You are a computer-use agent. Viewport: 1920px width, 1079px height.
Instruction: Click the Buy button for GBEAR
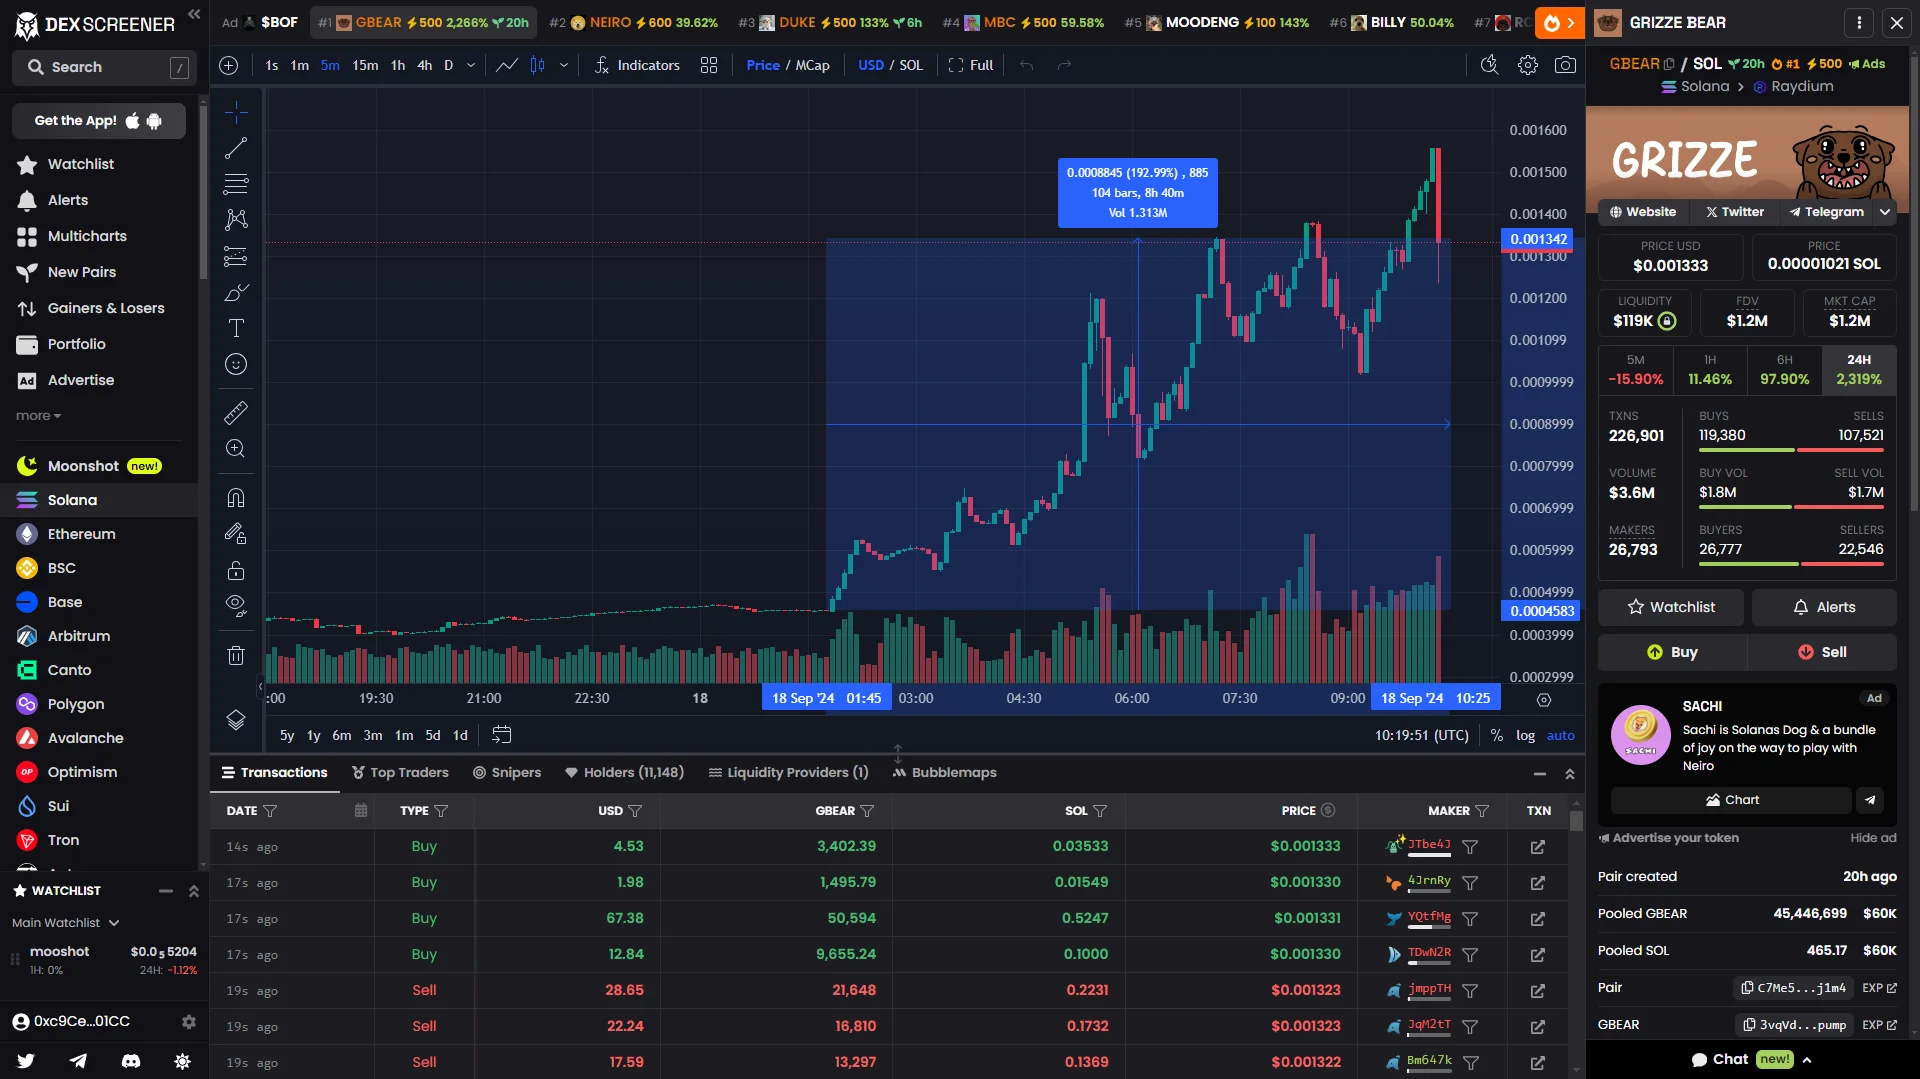[1670, 652]
